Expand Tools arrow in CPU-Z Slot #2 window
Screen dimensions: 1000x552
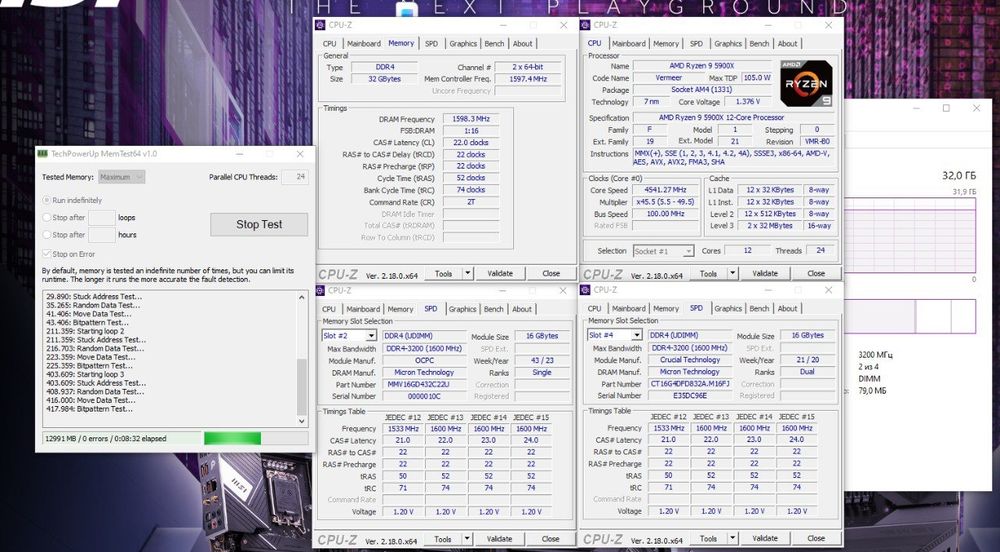tap(467, 539)
